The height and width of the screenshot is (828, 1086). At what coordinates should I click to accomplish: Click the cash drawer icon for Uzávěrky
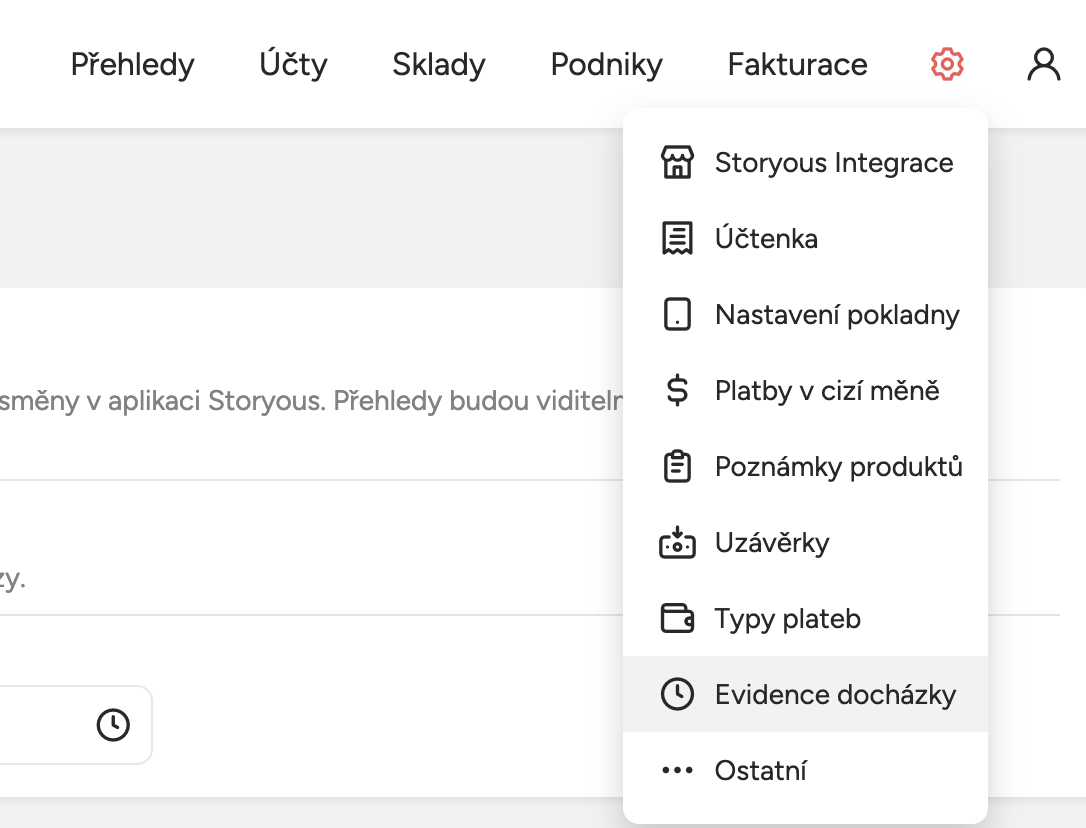pyautogui.click(x=678, y=542)
